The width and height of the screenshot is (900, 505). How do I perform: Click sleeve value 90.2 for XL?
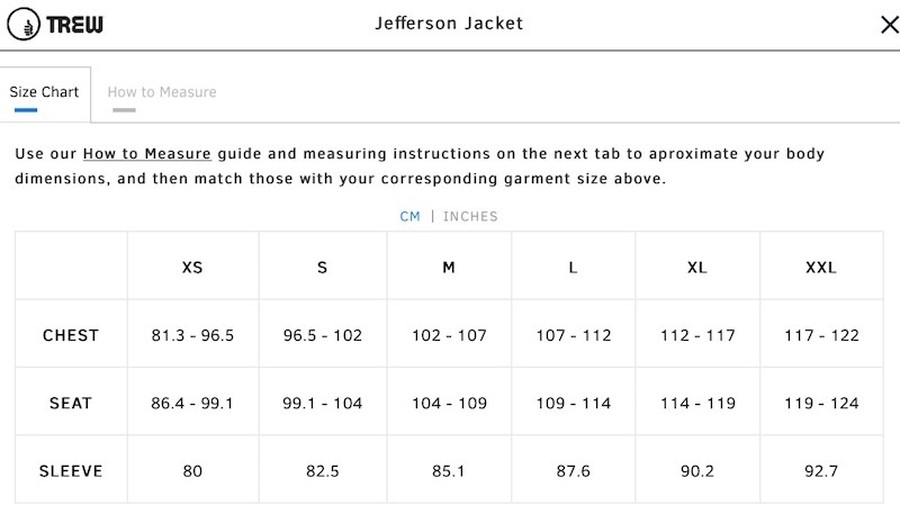tap(697, 471)
